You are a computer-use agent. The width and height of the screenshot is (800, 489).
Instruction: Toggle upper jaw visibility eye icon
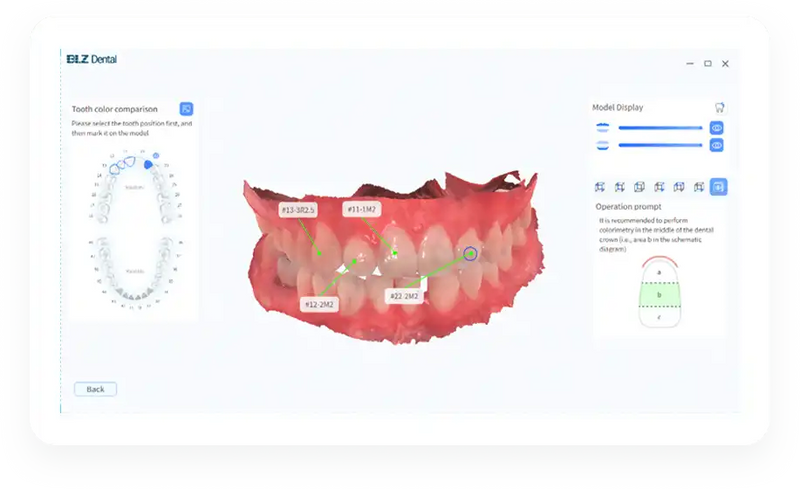pyautogui.click(x=716, y=128)
